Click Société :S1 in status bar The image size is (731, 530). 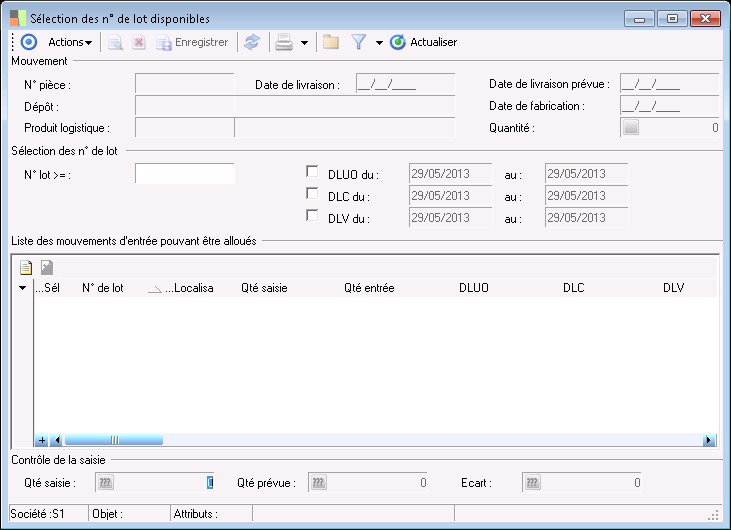click(37, 514)
